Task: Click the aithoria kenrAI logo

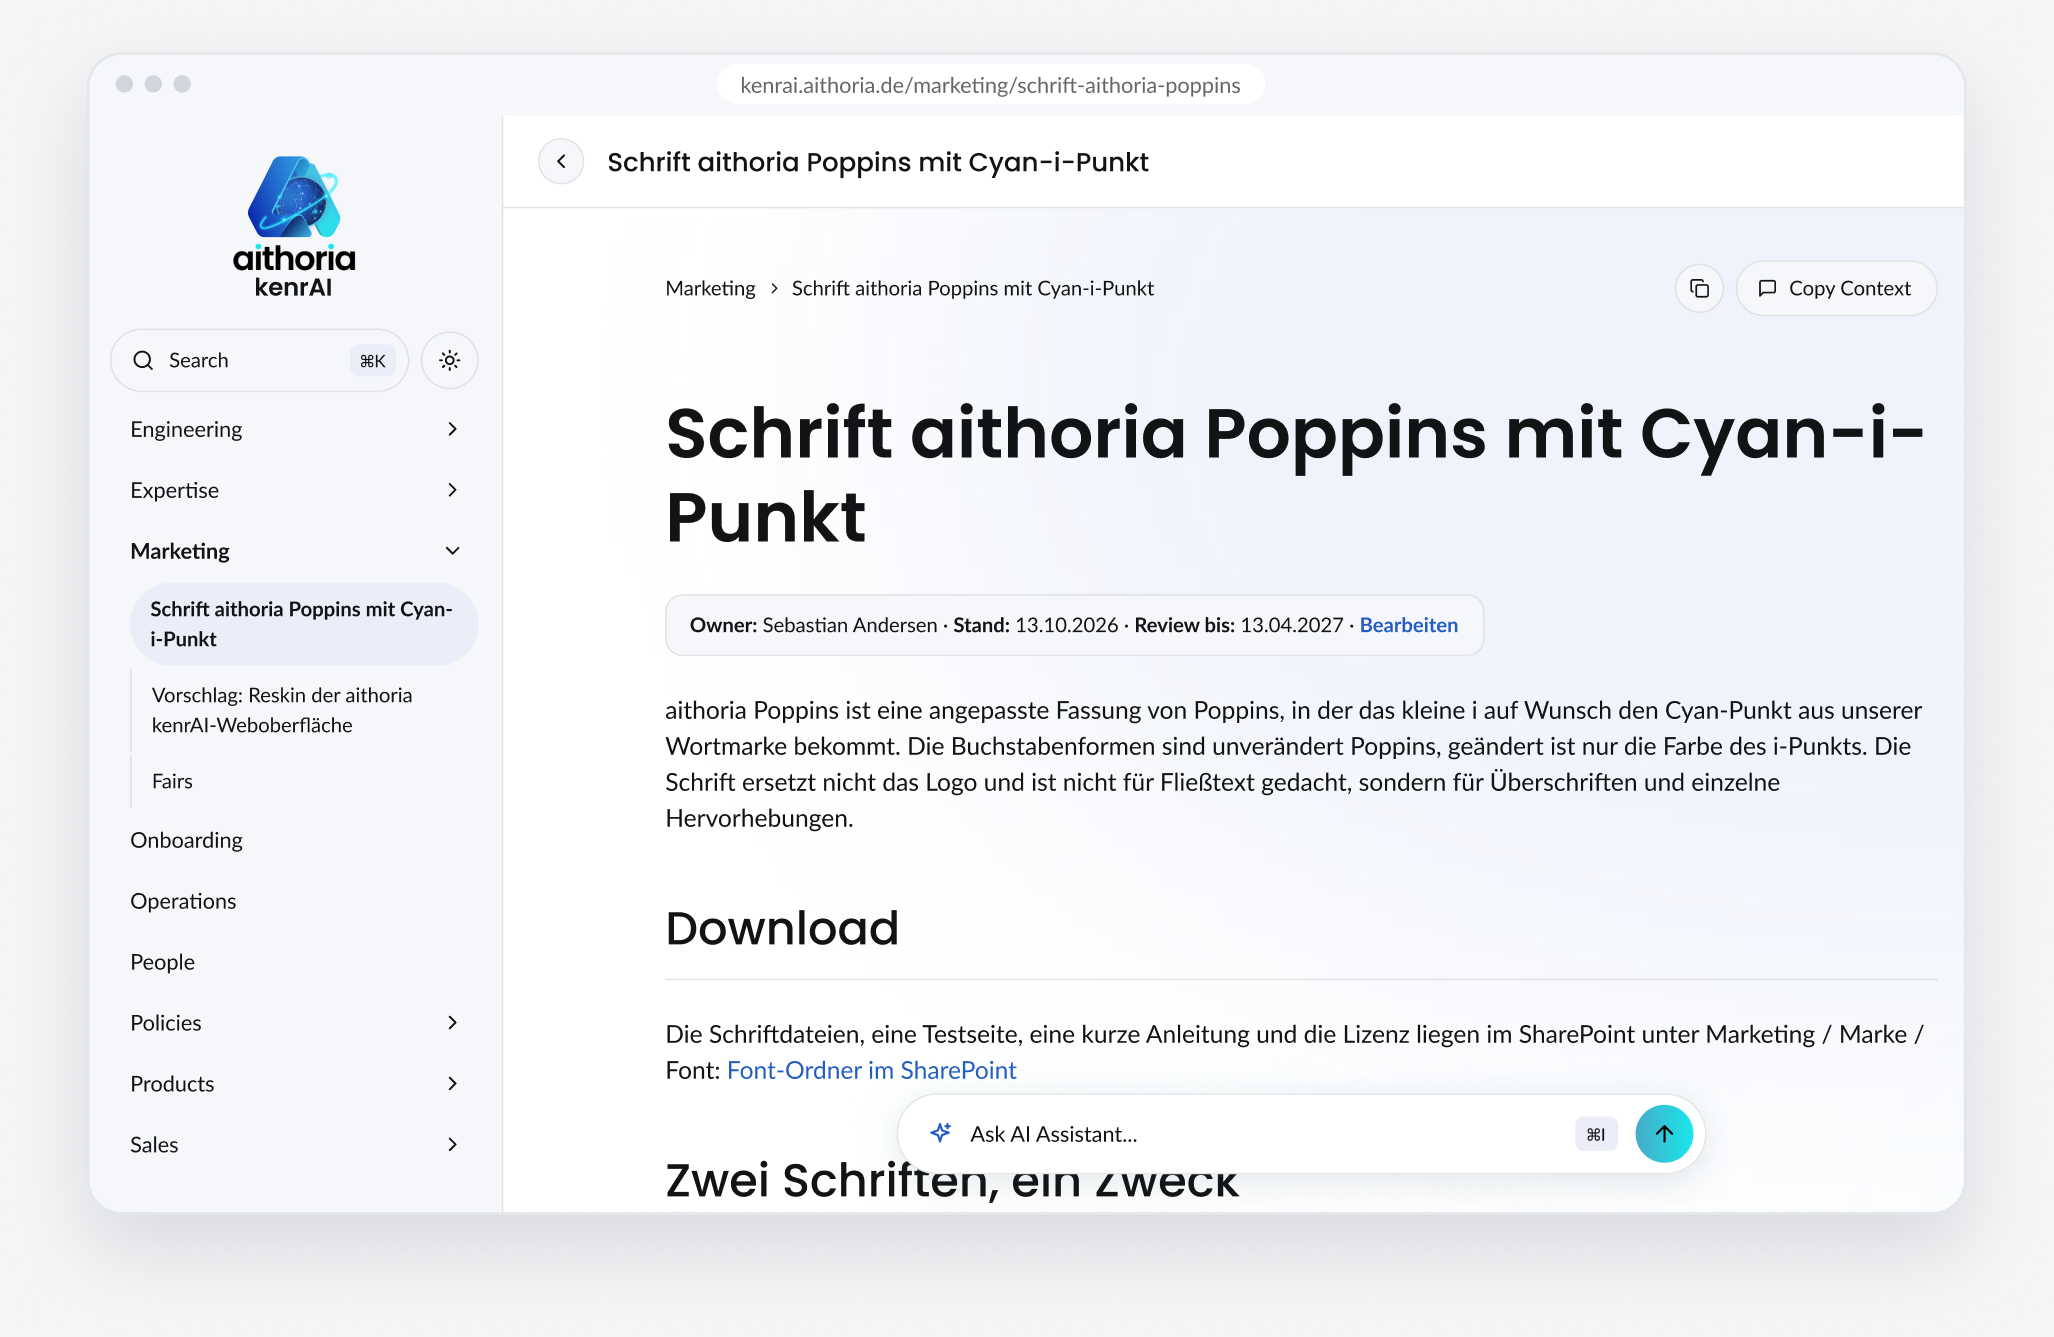Action: tap(294, 226)
